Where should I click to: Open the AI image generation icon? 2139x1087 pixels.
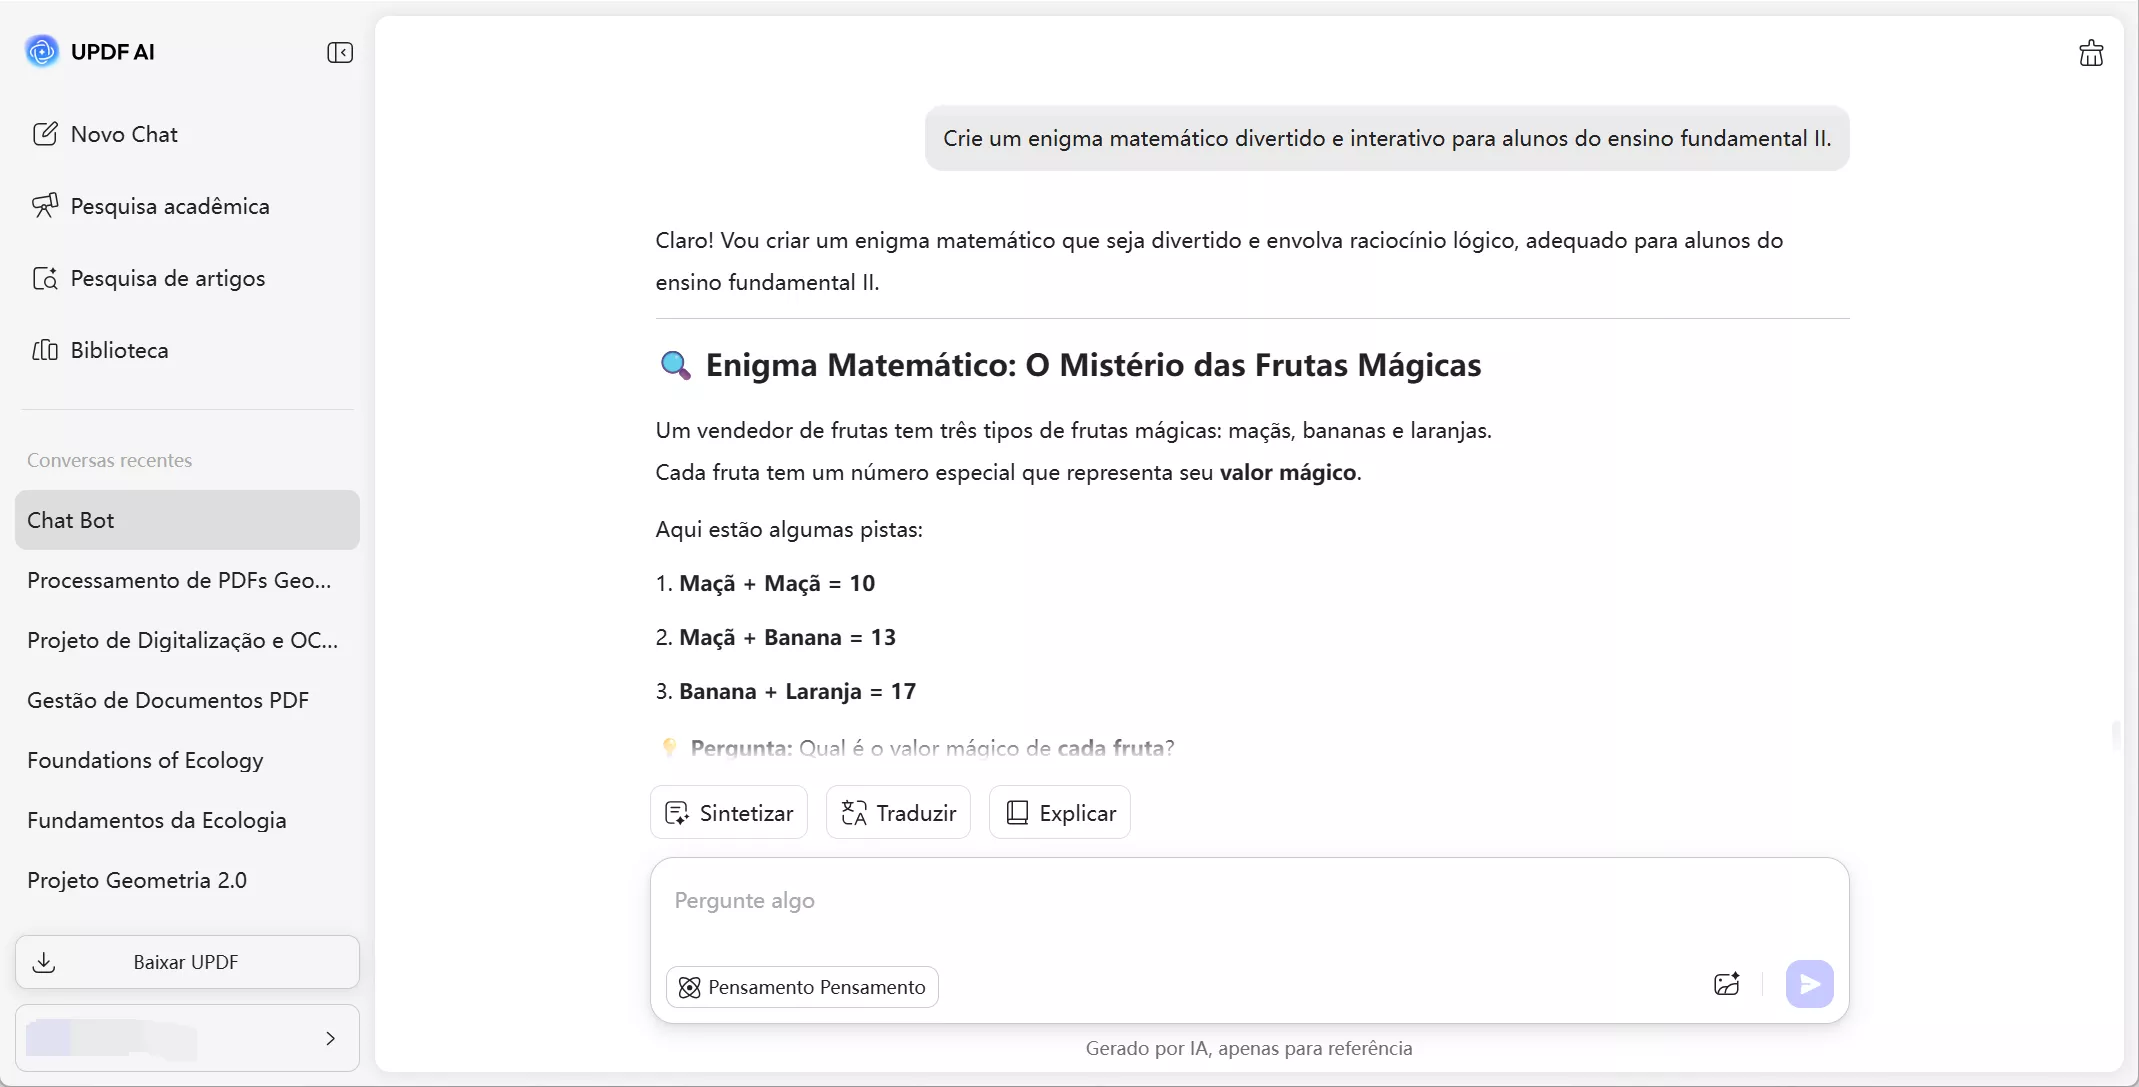point(1726,984)
